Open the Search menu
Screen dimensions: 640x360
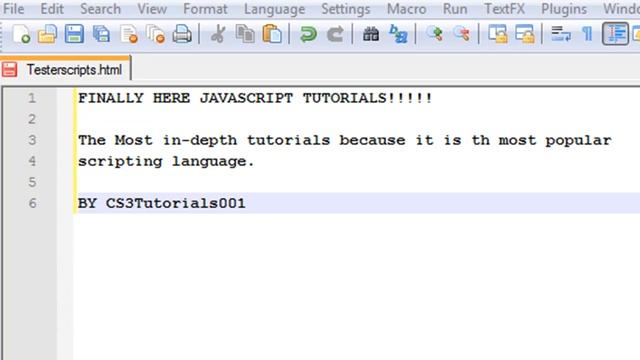point(100,9)
